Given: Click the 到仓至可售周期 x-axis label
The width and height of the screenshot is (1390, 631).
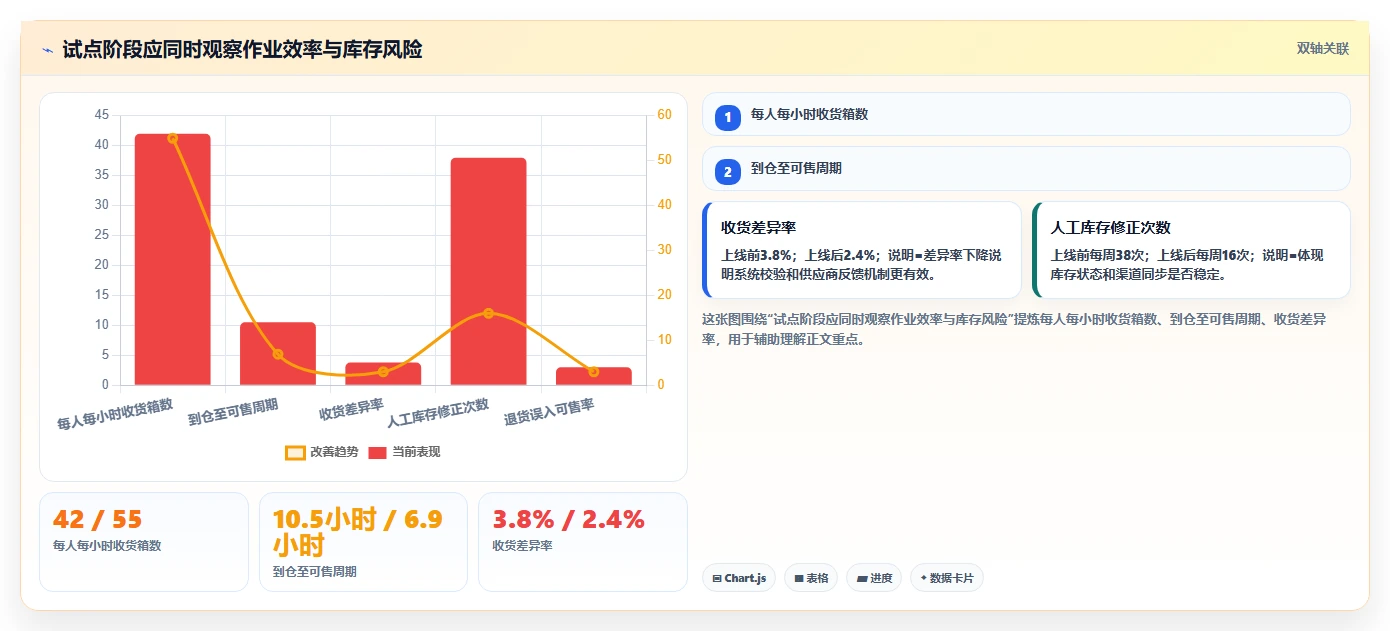Looking at the screenshot, I should pos(233,411).
